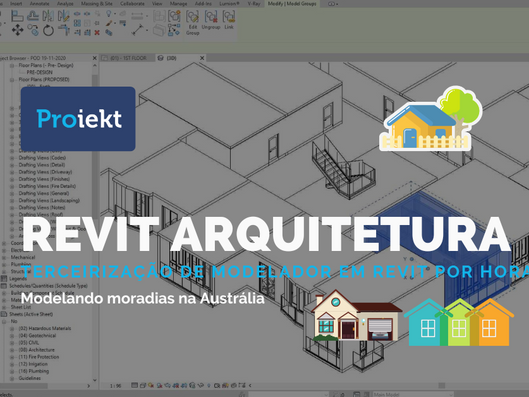Expand Drafting Views (Finishes) node

coord(12,179)
